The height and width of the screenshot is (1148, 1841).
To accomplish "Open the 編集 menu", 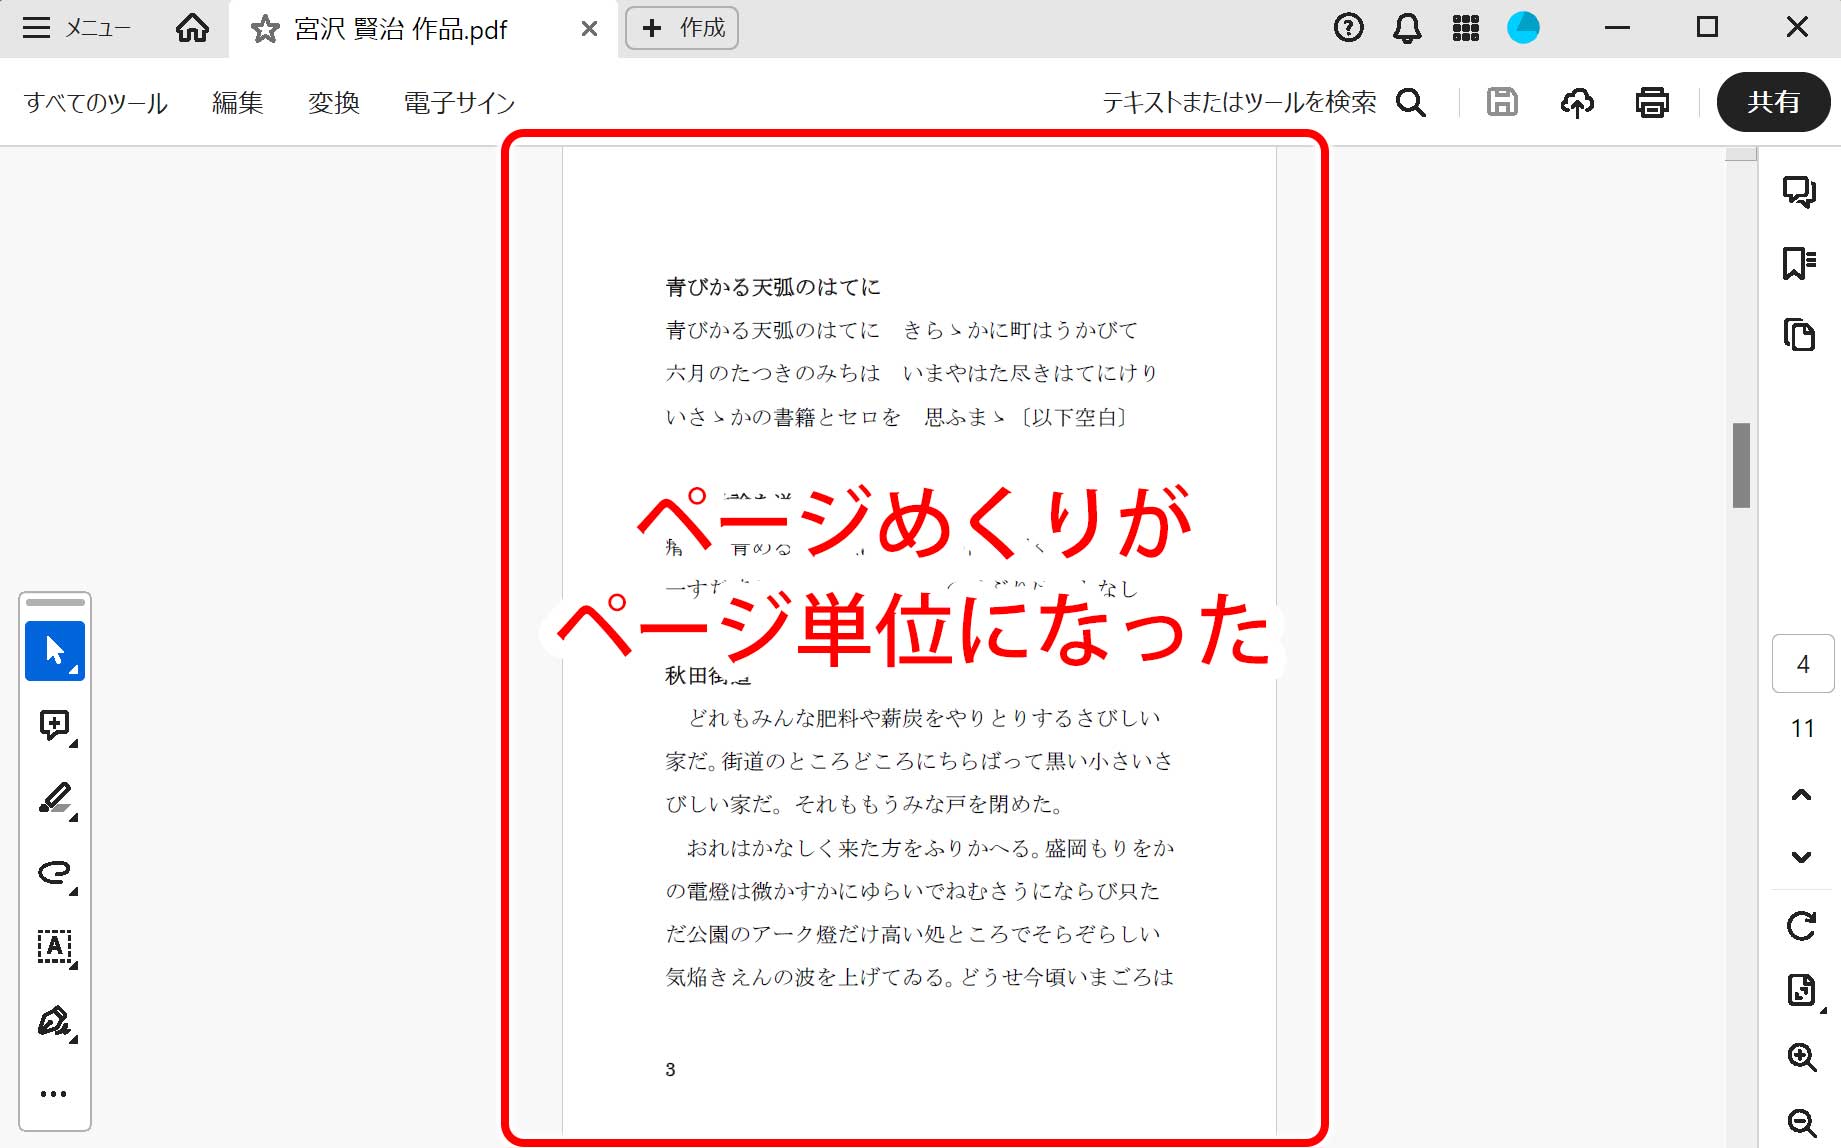I will 238,102.
